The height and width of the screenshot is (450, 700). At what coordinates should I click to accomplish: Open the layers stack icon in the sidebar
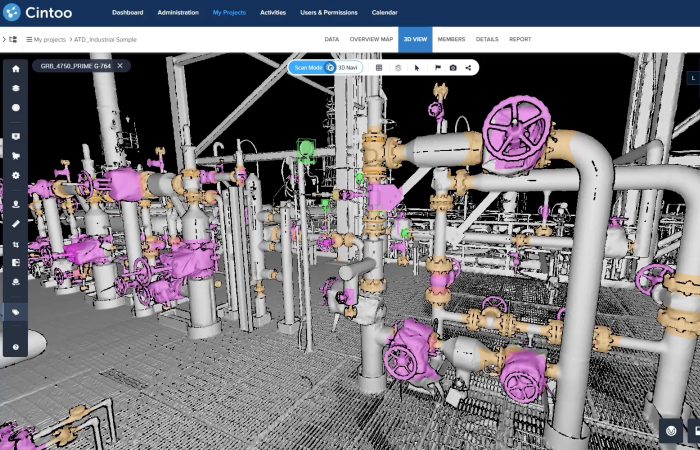[15, 88]
